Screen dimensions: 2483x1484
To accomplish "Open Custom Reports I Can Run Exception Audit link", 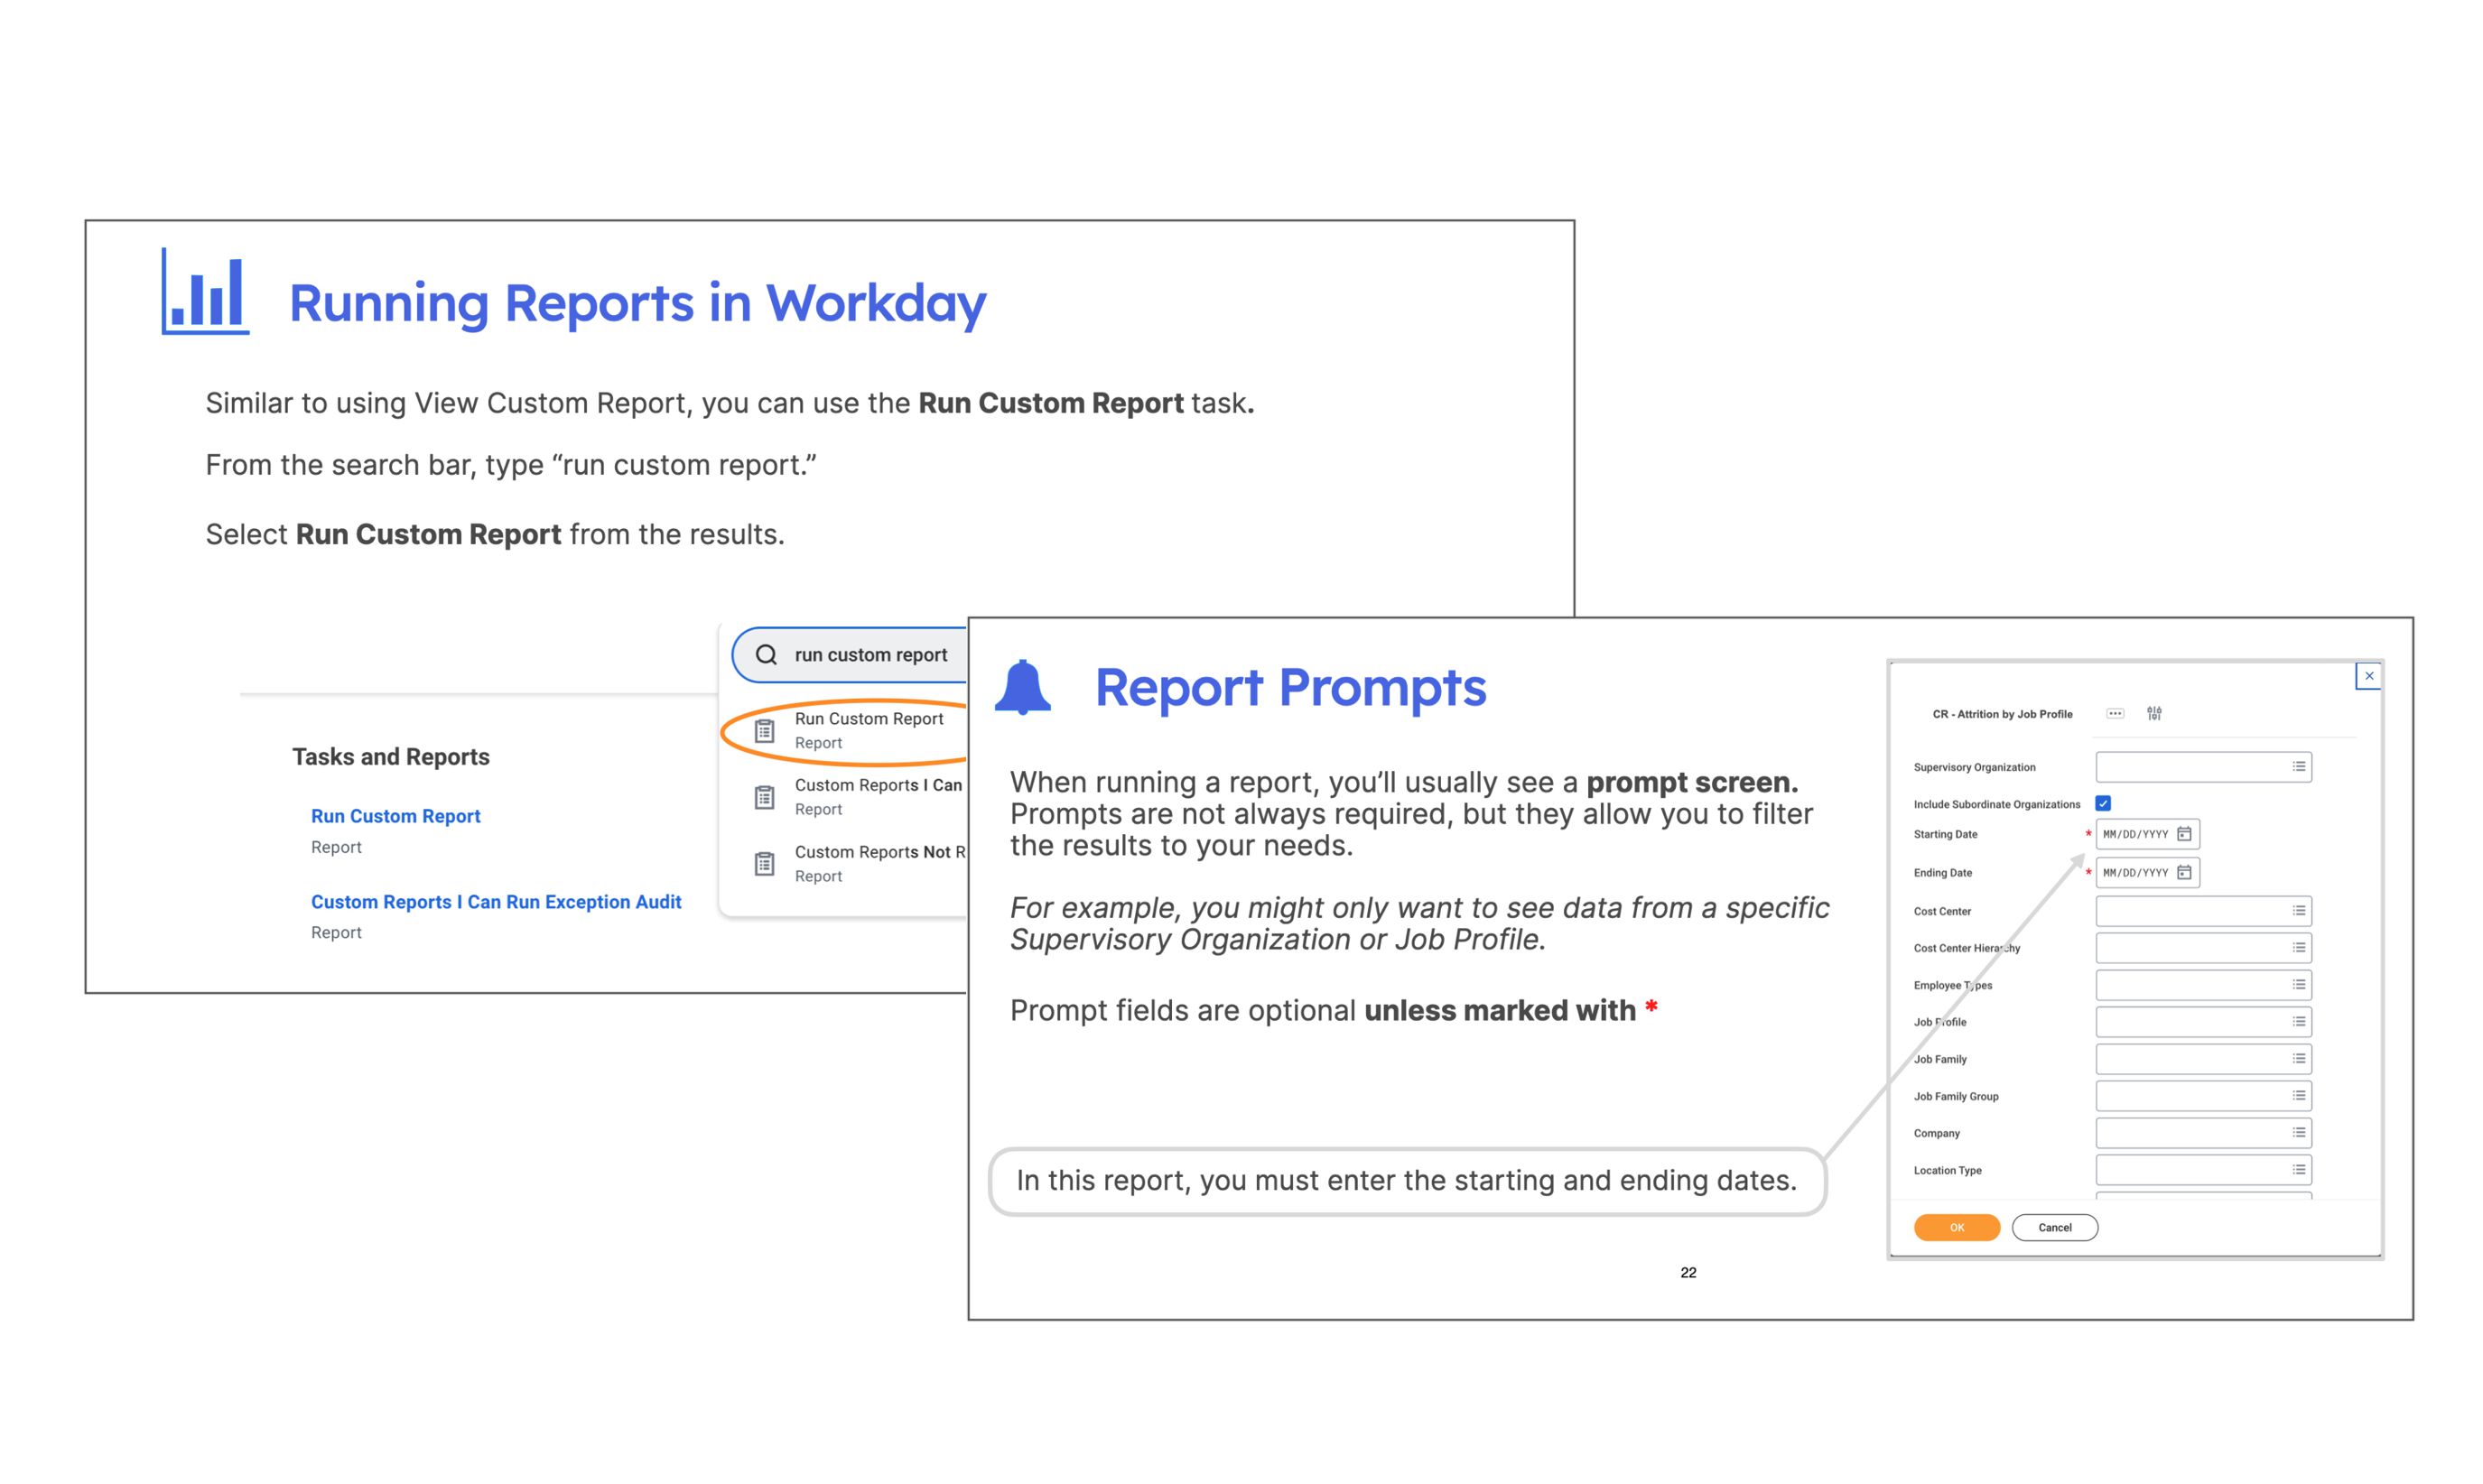I will click(496, 902).
